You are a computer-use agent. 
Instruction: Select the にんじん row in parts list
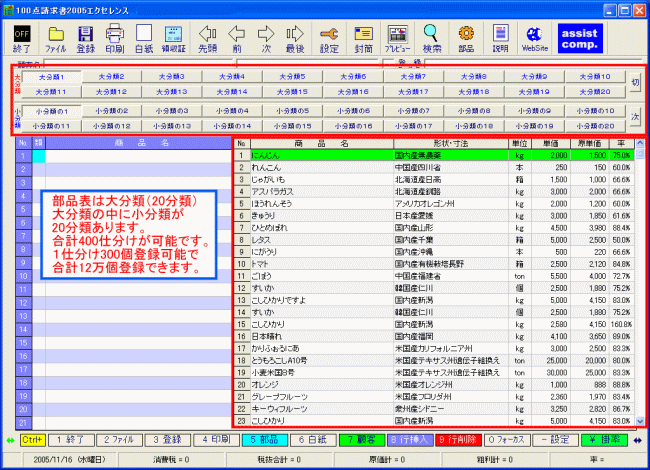coord(434,155)
